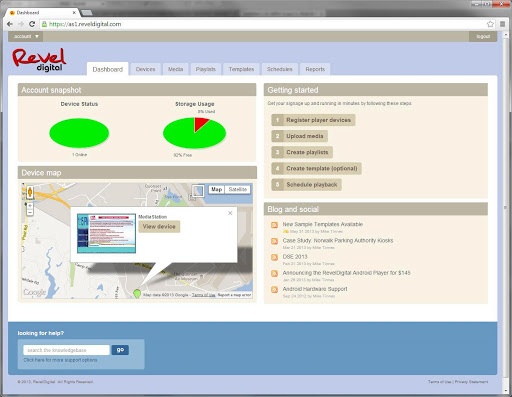Click the Register player devices step
512x397 pixels.
pyautogui.click(x=313, y=120)
